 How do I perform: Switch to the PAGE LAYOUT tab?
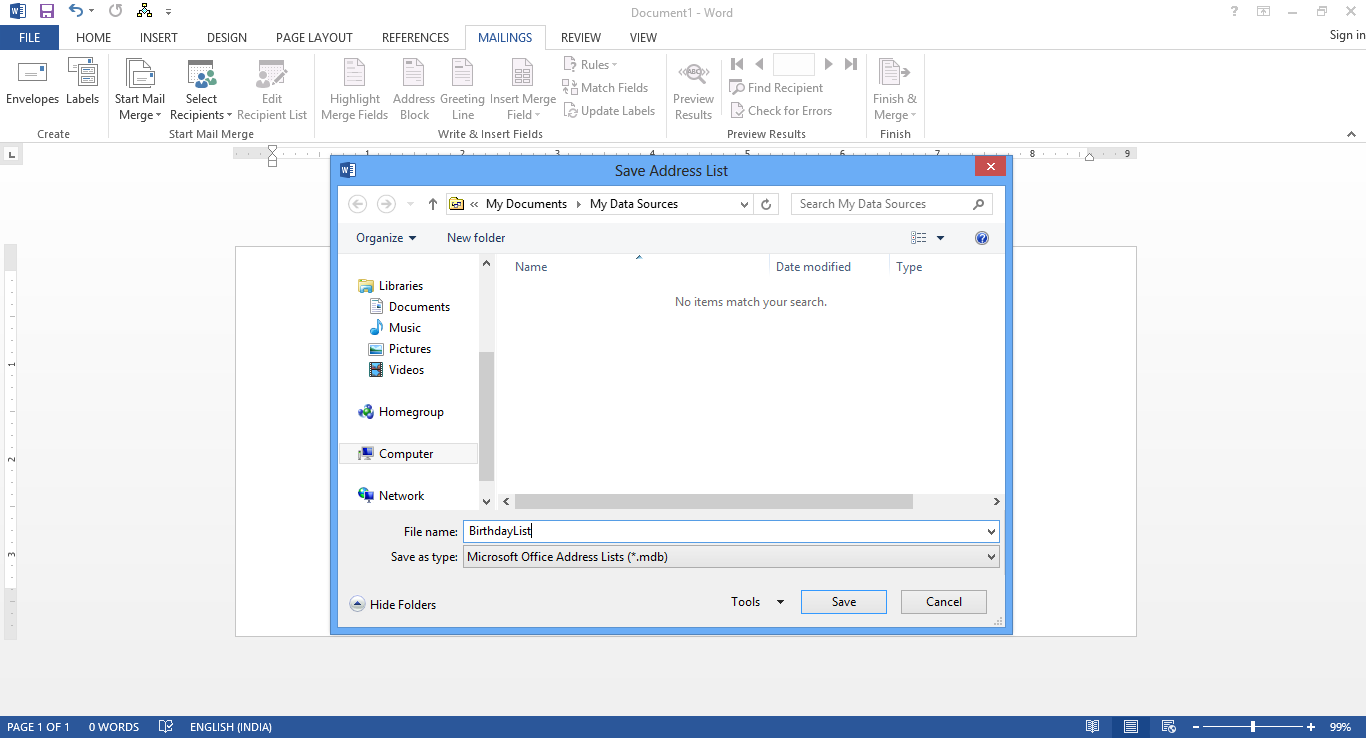click(x=314, y=38)
